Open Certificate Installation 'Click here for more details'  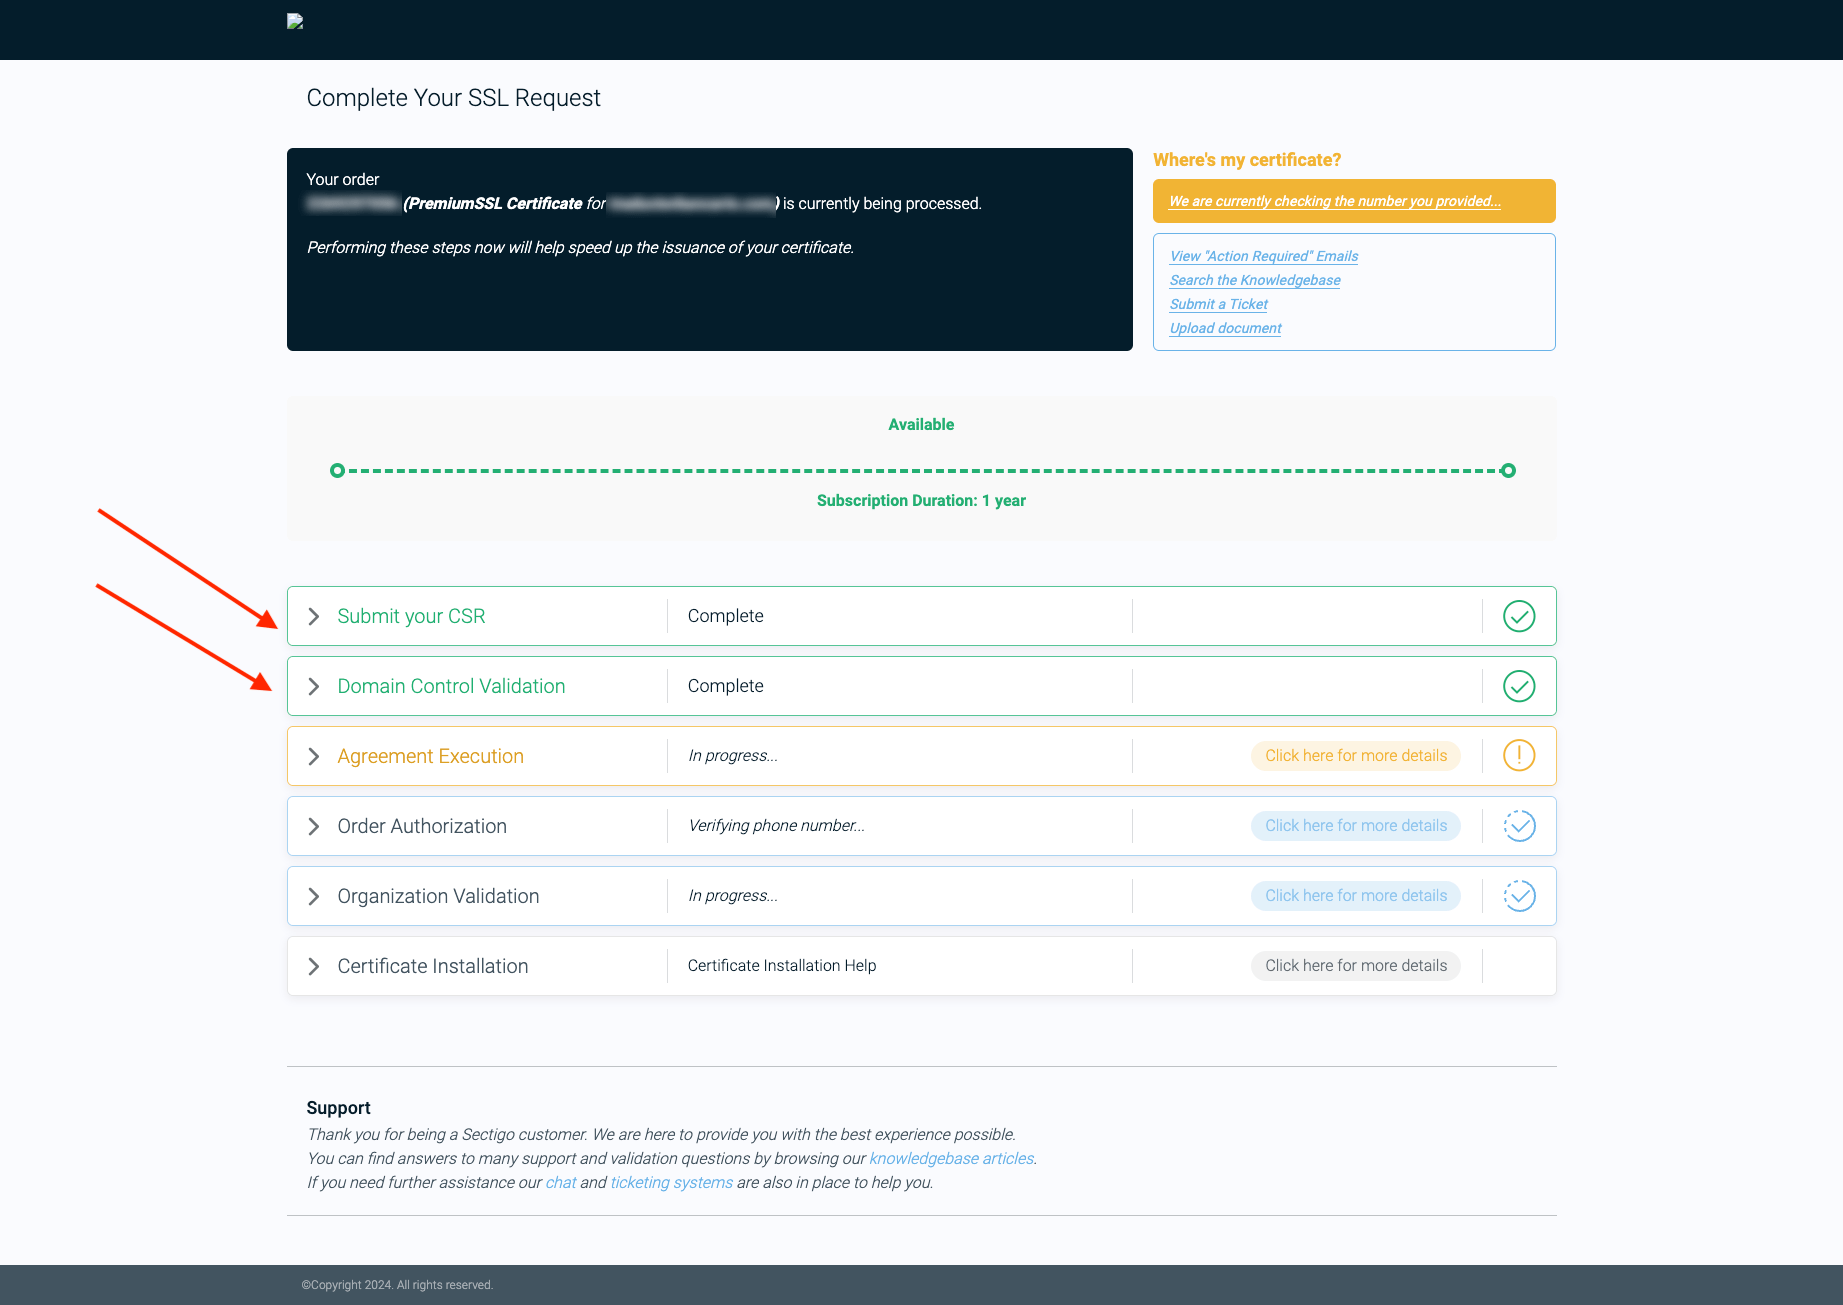point(1356,966)
